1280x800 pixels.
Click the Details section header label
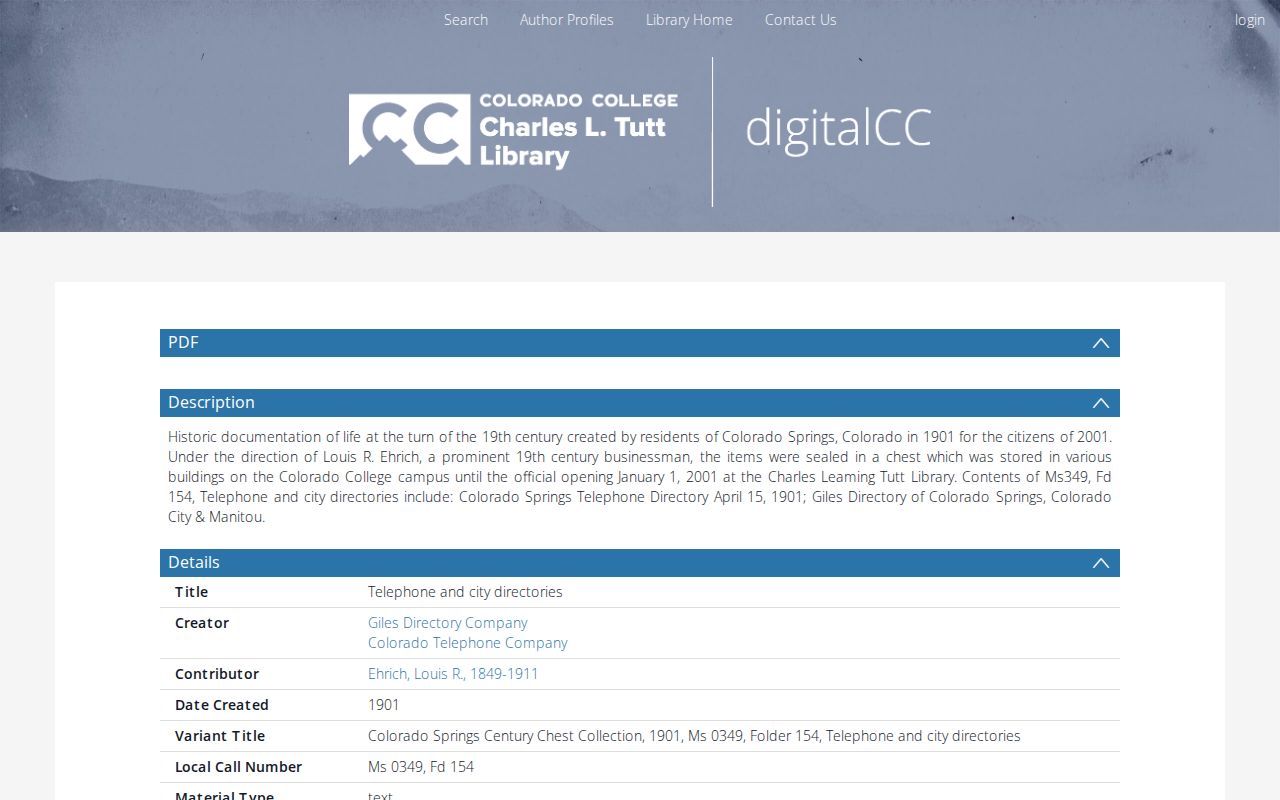(x=194, y=563)
